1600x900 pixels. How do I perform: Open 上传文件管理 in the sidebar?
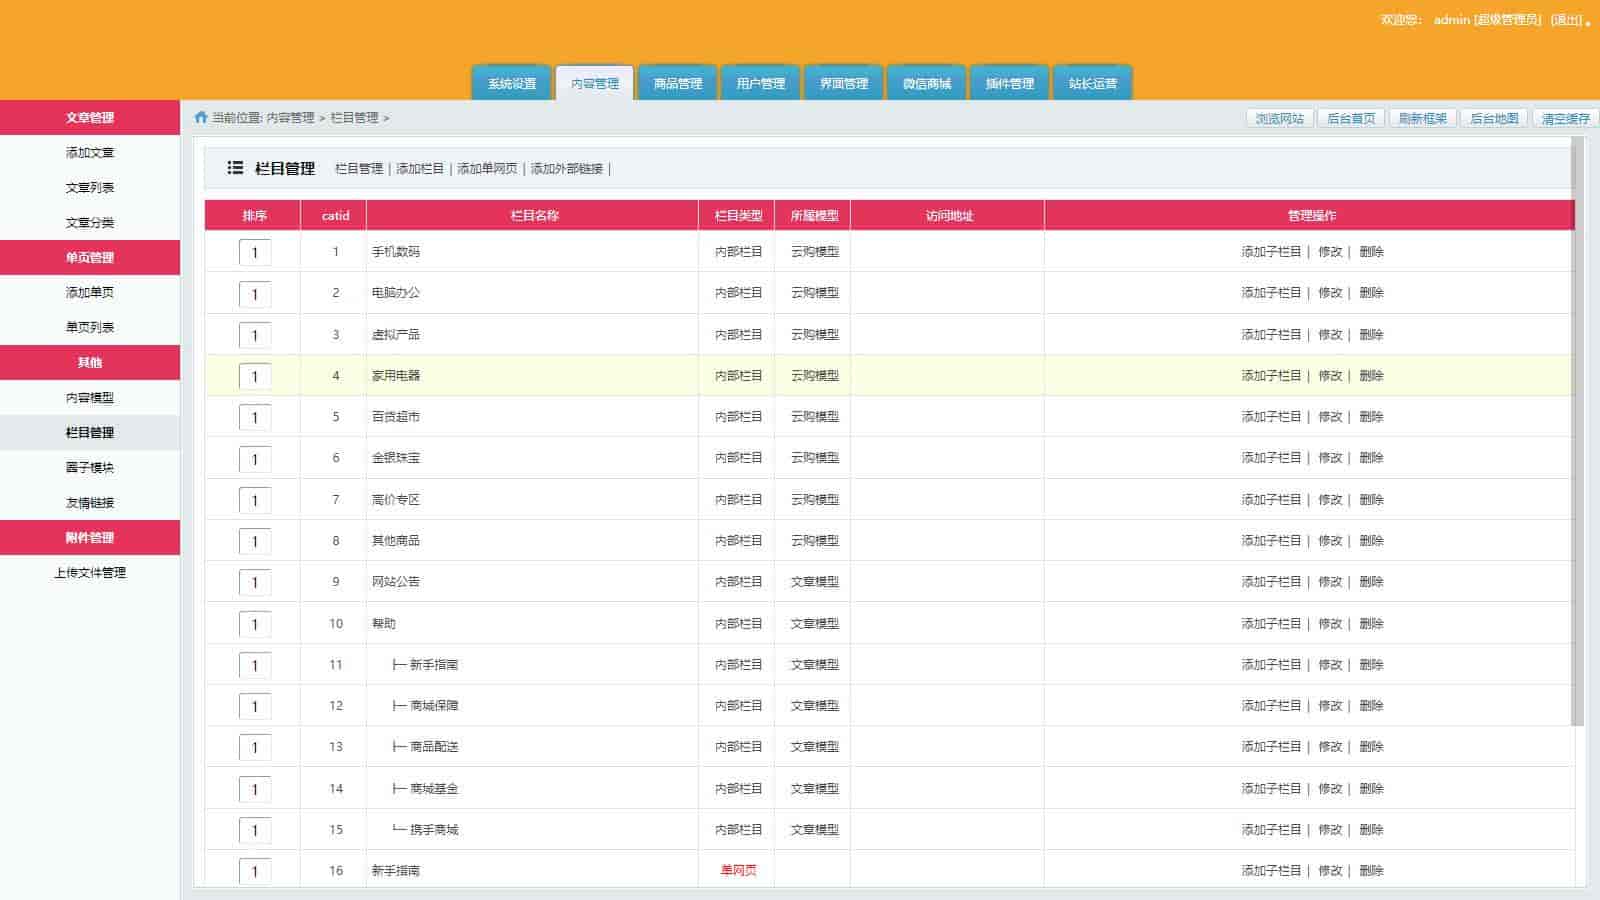coord(90,573)
